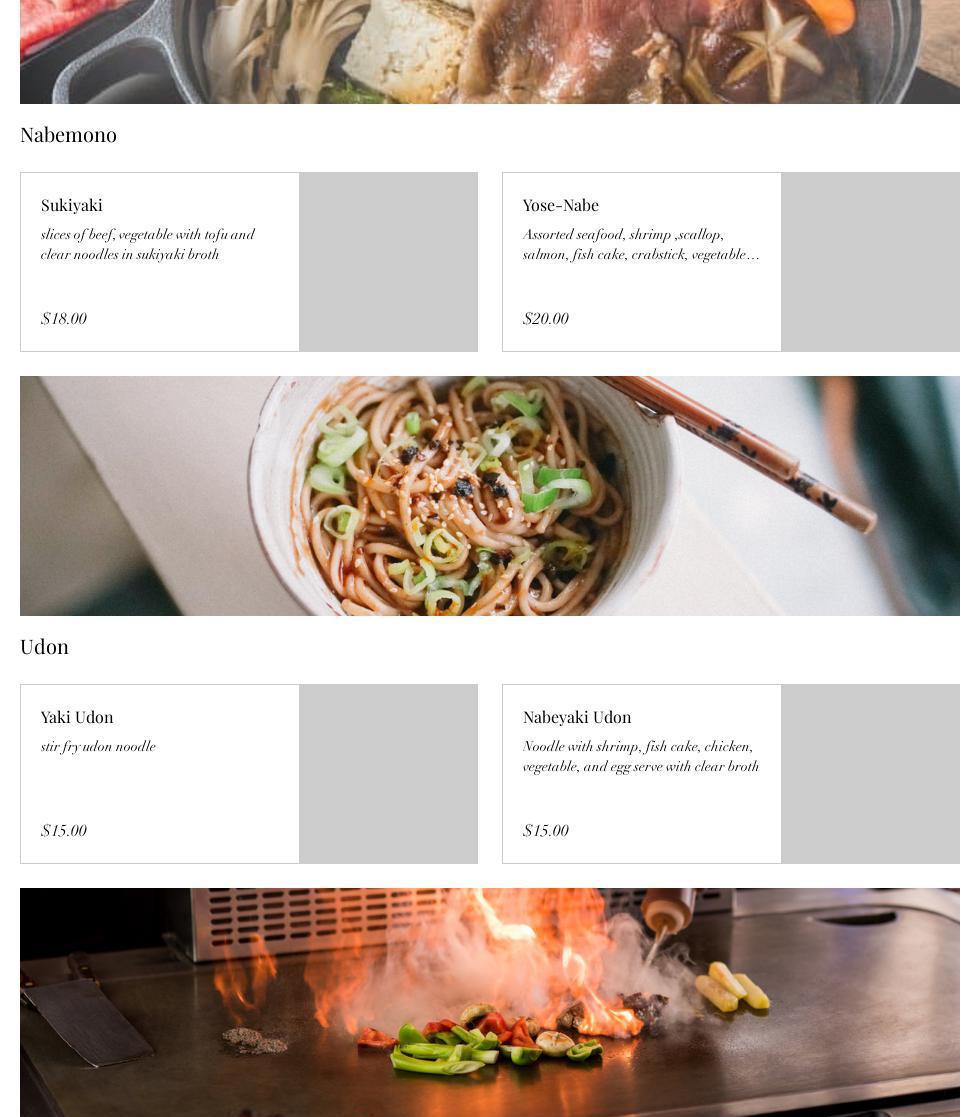Click the 'stir fry udon noodle' description
The height and width of the screenshot is (1117, 965).
(98, 747)
